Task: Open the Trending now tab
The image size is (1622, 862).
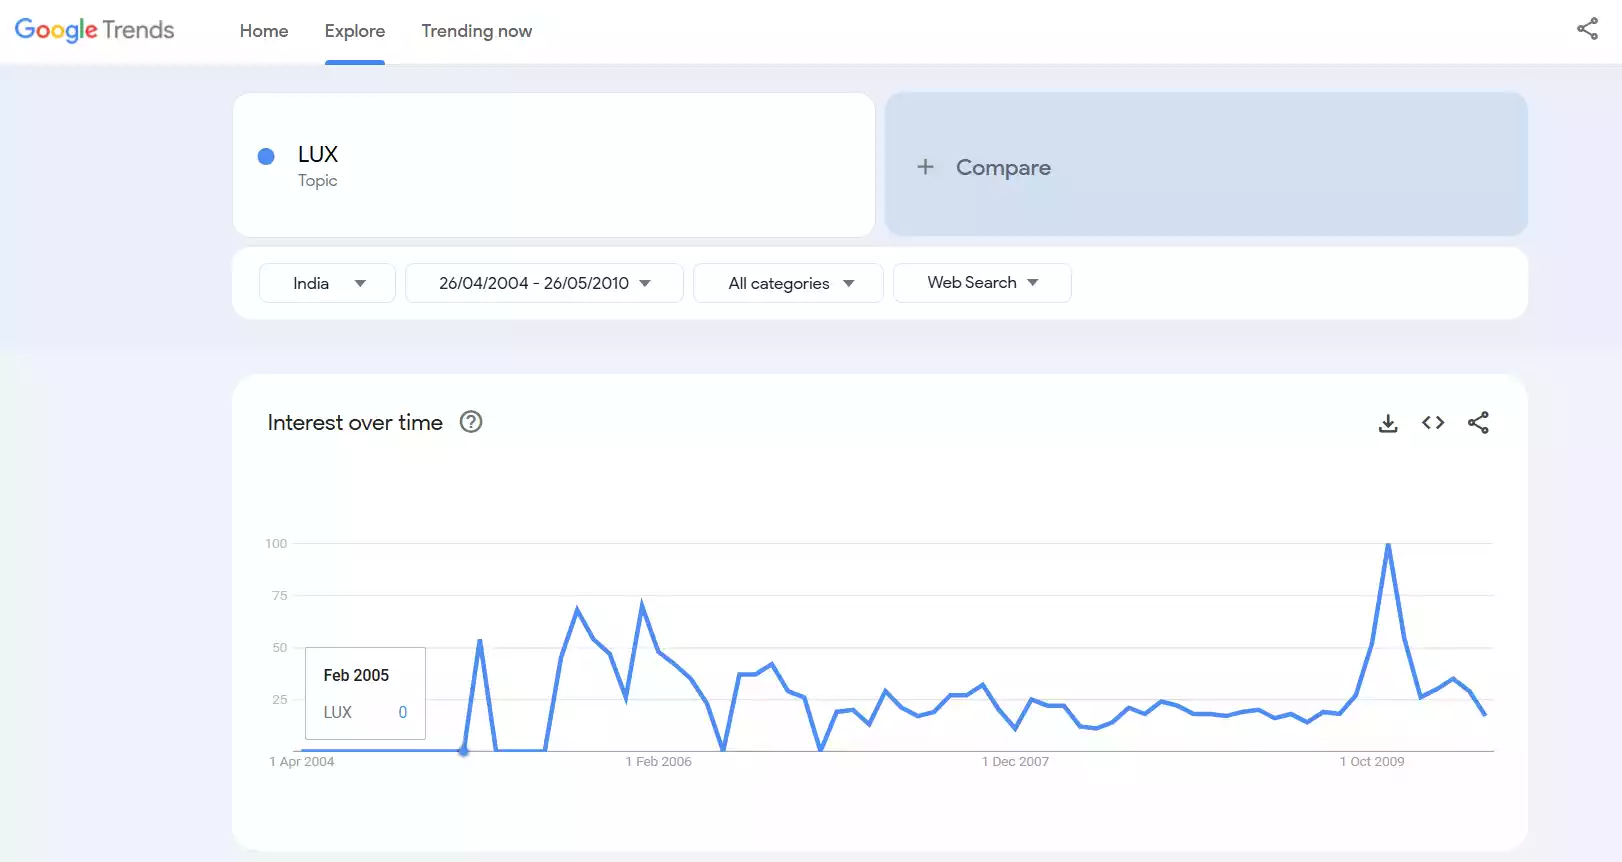Action: pos(477,31)
